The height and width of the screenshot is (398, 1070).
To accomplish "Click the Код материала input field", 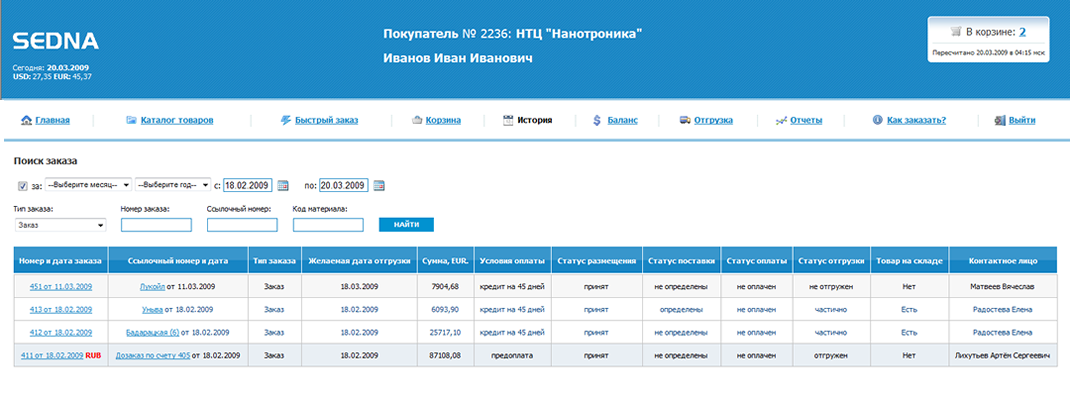I will pyautogui.click(x=328, y=225).
